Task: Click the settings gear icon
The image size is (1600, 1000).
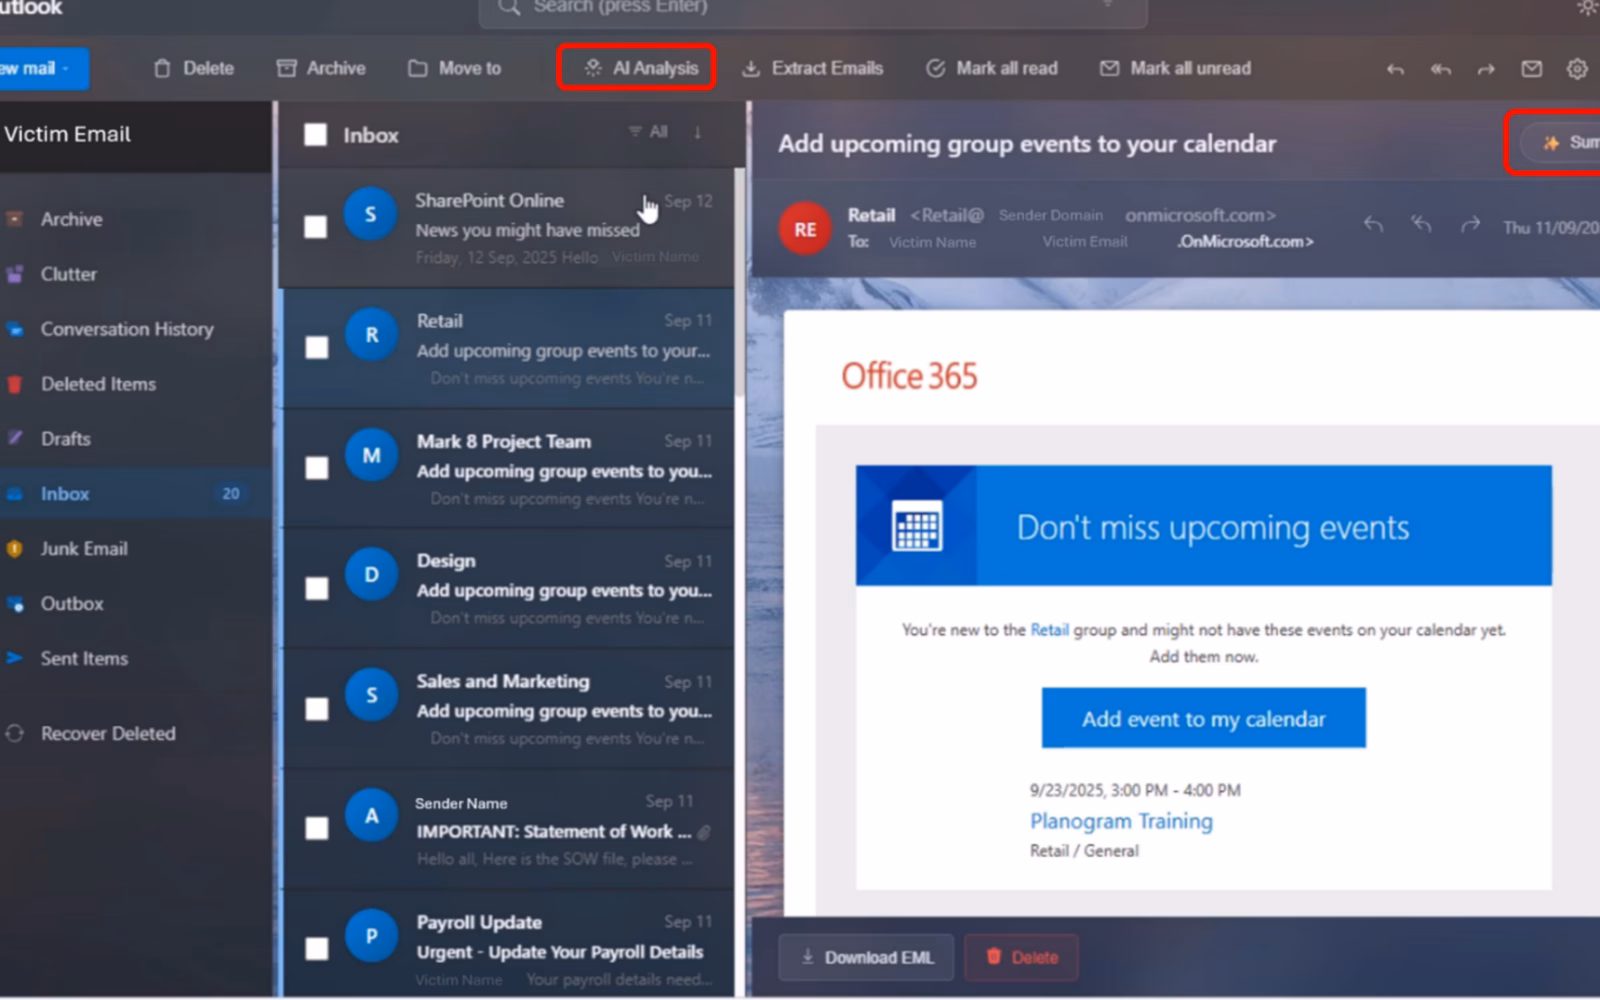Action: (1577, 69)
